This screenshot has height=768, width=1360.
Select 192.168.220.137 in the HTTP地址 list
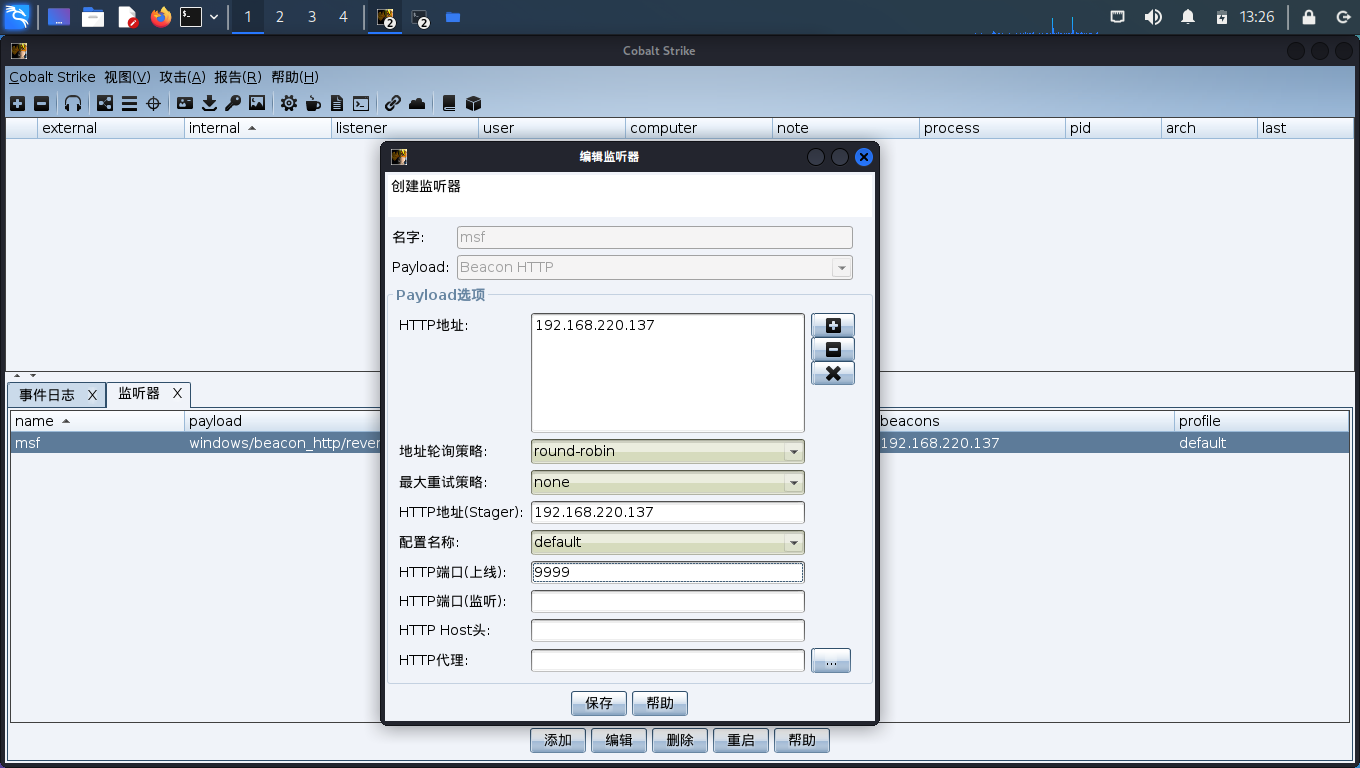[595, 325]
